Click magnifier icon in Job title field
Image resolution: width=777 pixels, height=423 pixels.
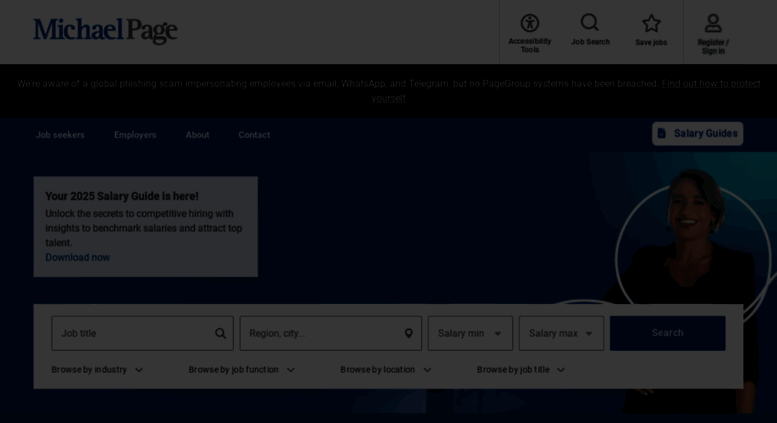221,333
